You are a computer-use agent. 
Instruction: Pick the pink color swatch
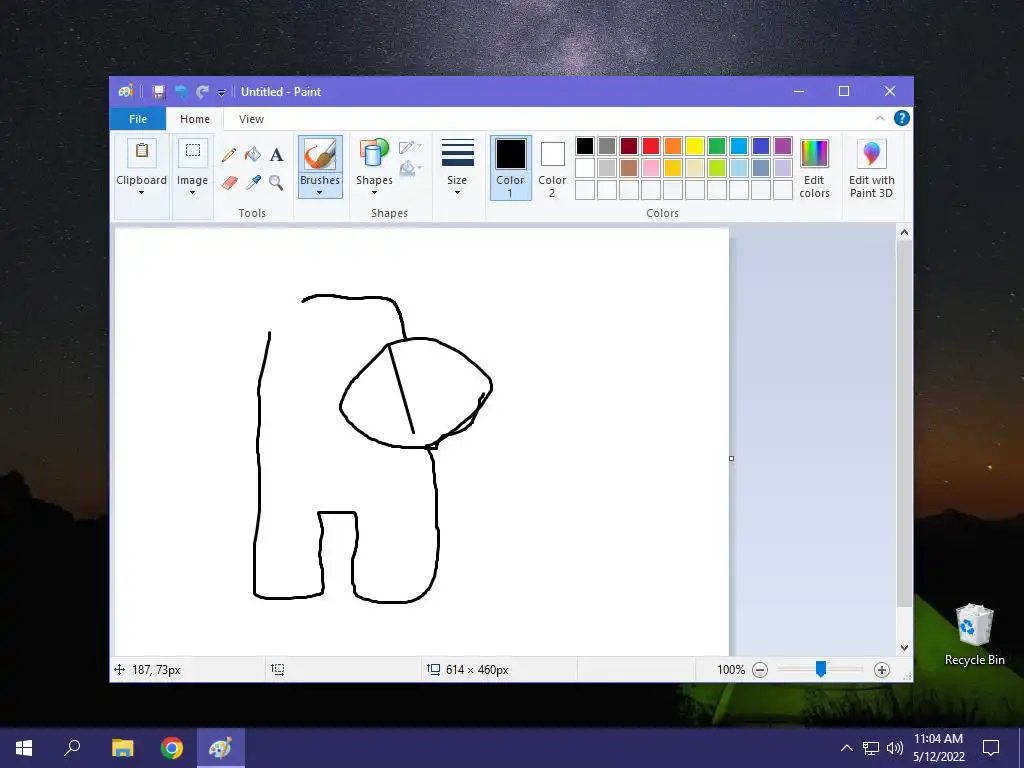pos(651,168)
